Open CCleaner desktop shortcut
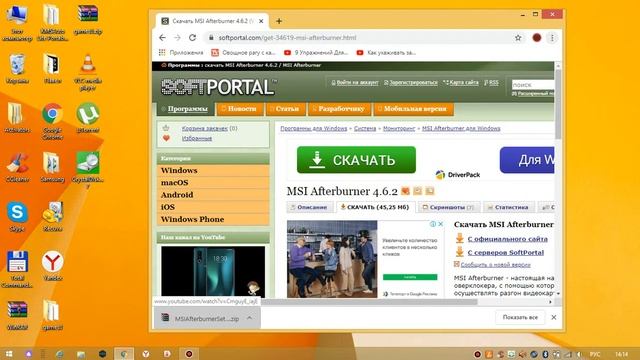Image resolution: width=640 pixels, height=360 pixels. tap(17, 167)
